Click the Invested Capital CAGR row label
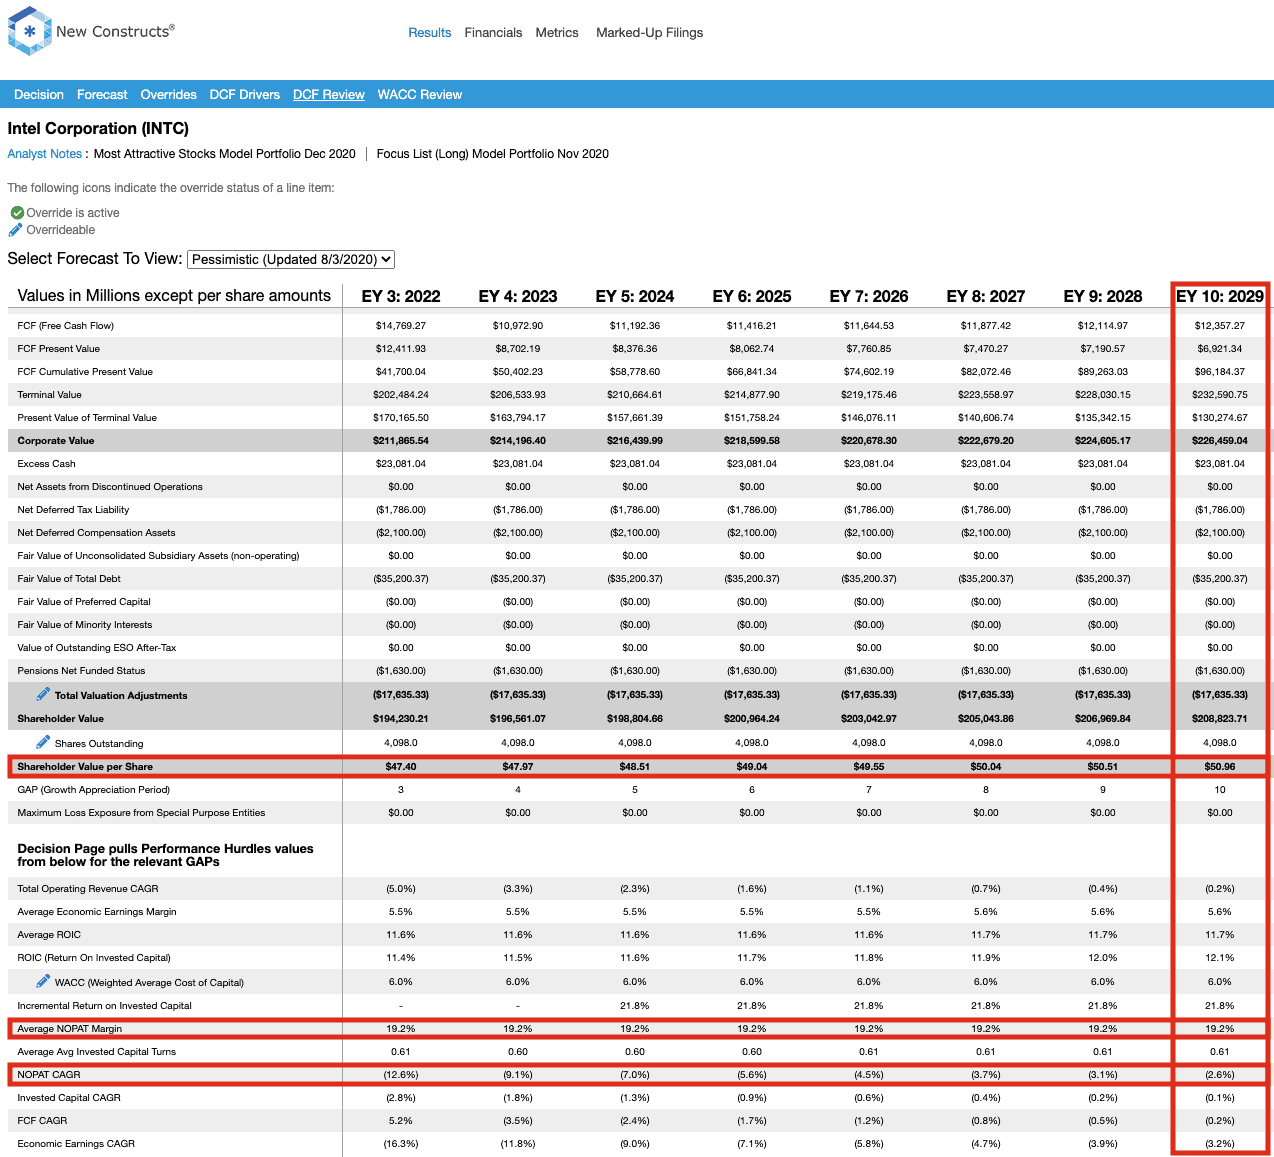 point(69,1098)
